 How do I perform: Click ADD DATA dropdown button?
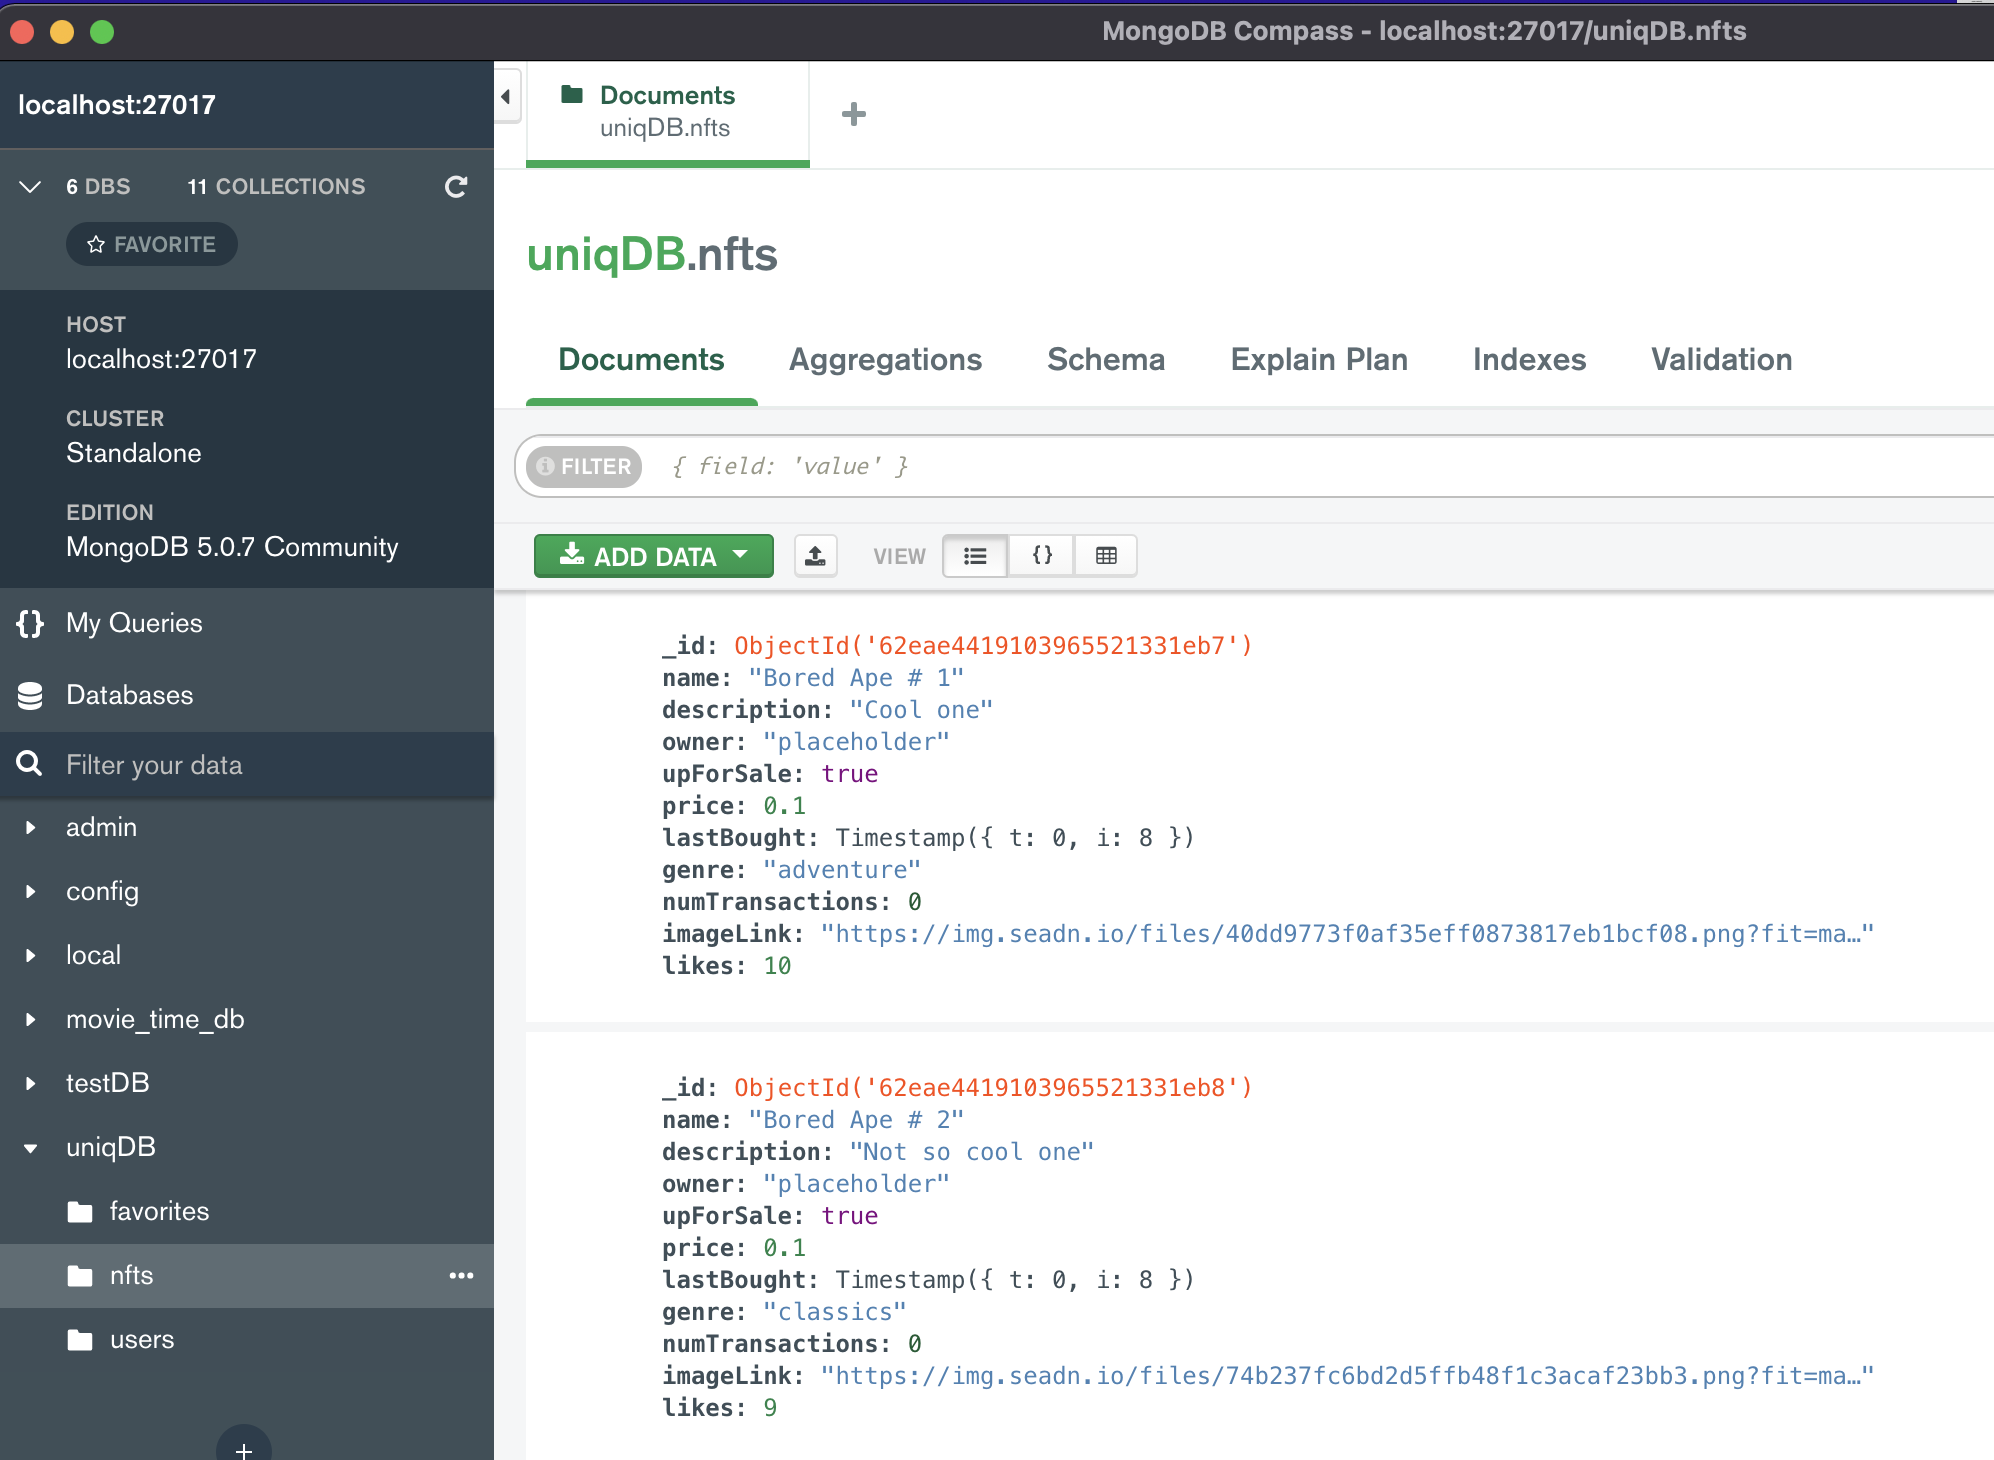(x=650, y=556)
